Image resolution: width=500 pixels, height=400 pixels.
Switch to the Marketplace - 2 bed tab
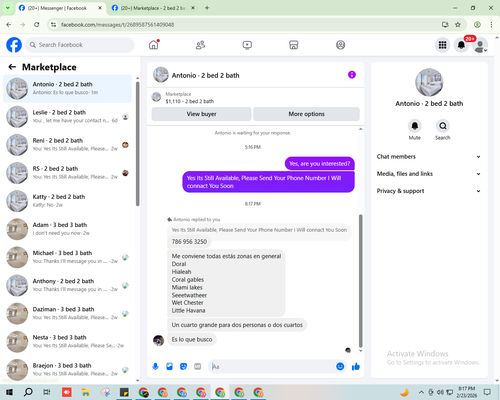point(153,8)
